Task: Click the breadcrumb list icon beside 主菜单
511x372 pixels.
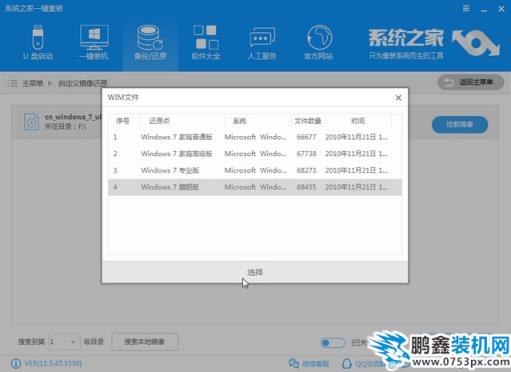Action: (13, 83)
